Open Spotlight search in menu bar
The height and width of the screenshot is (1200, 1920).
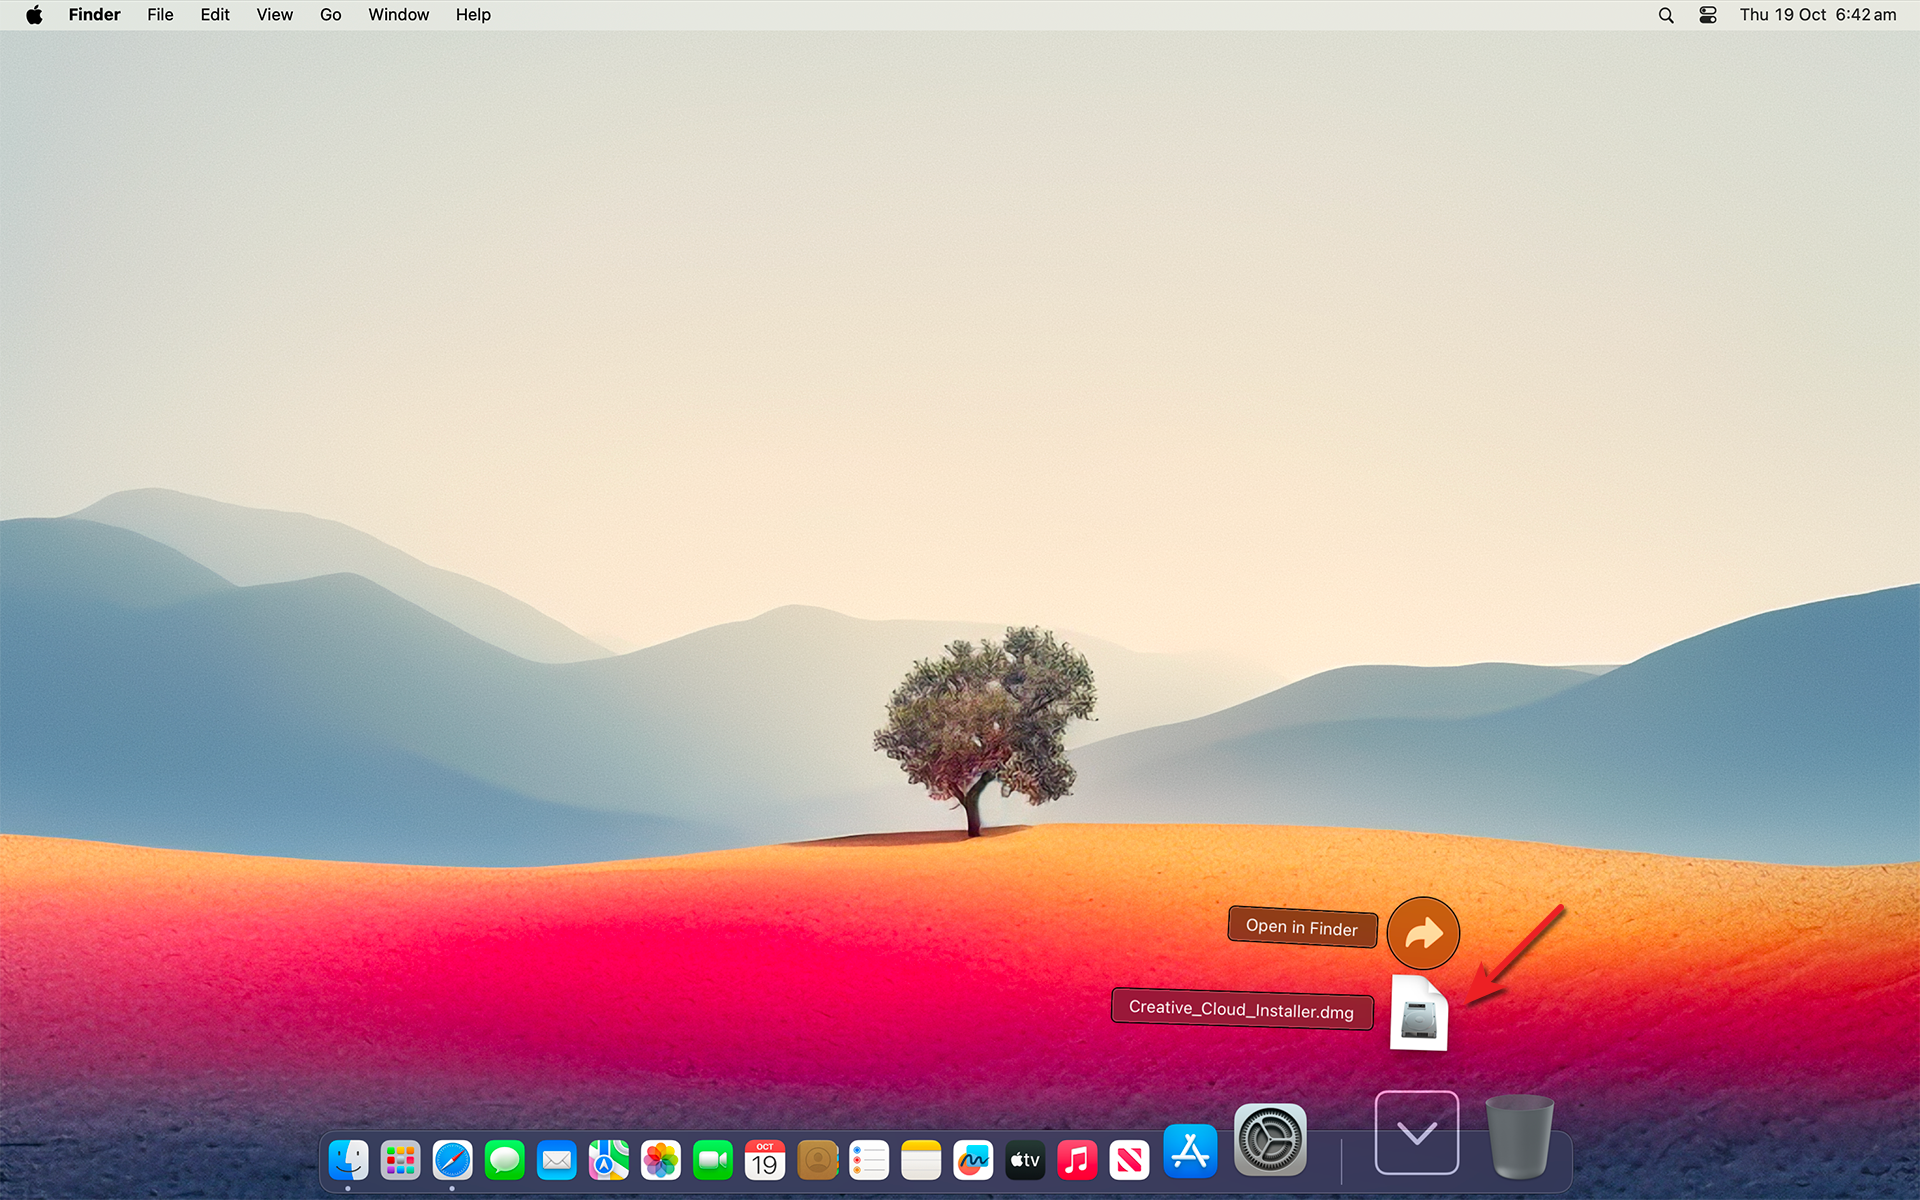point(1666,15)
